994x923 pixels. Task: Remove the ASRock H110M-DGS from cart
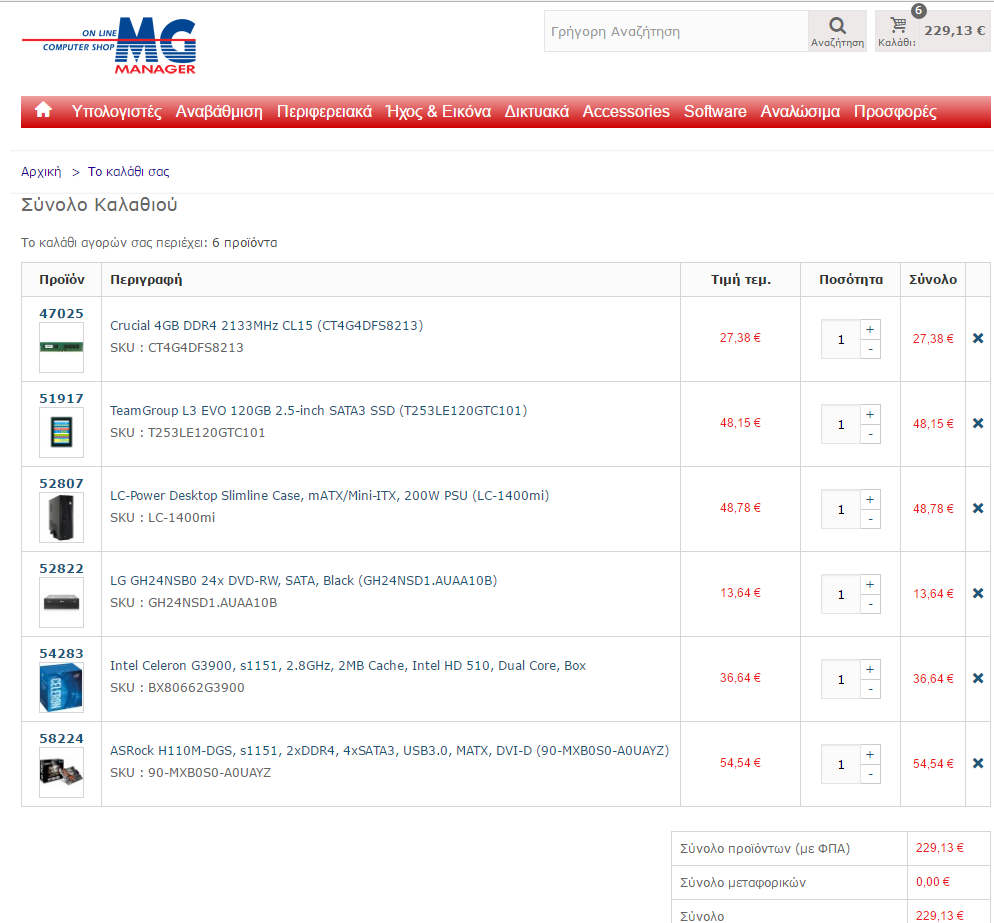click(x=978, y=763)
